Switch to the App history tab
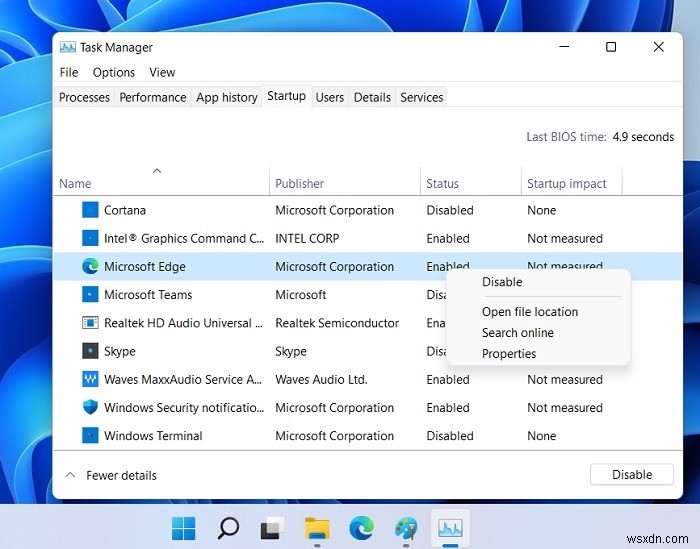 [227, 97]
